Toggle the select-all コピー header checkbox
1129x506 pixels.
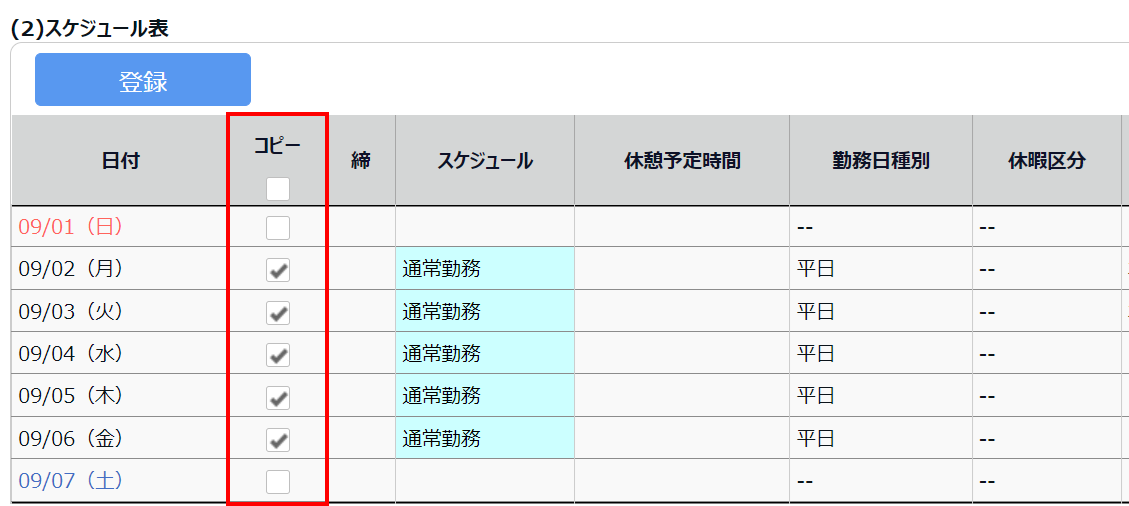(278, 188)
